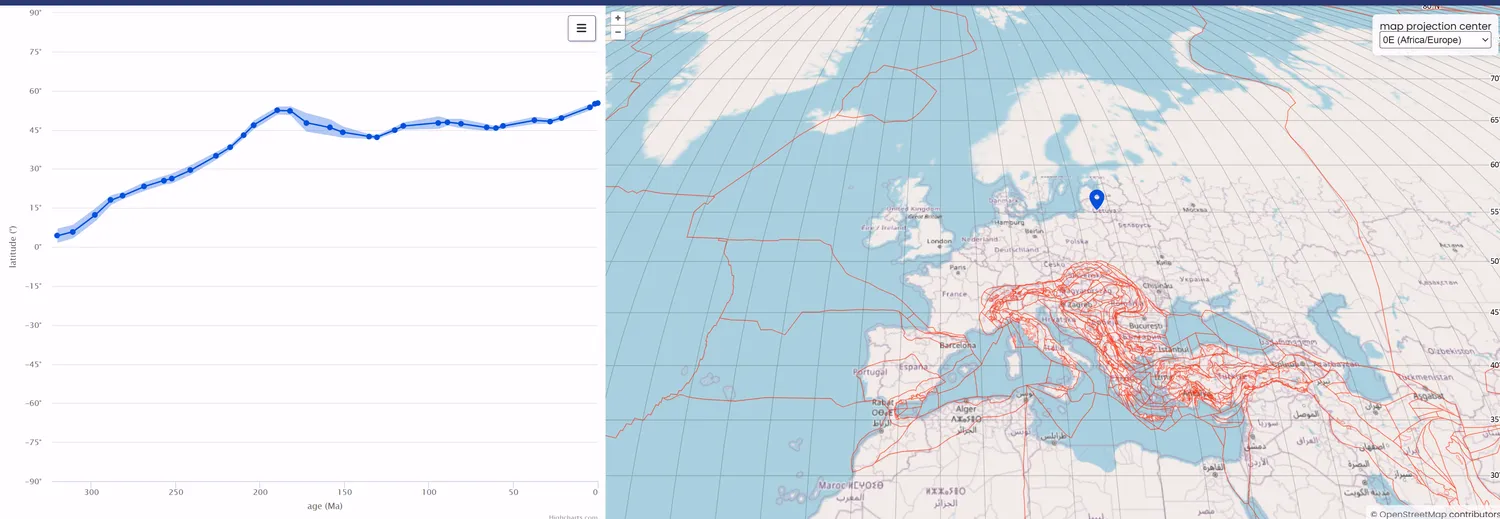
Task: Click the 'latitude (°)' vertical axis title
Action: 13,247
